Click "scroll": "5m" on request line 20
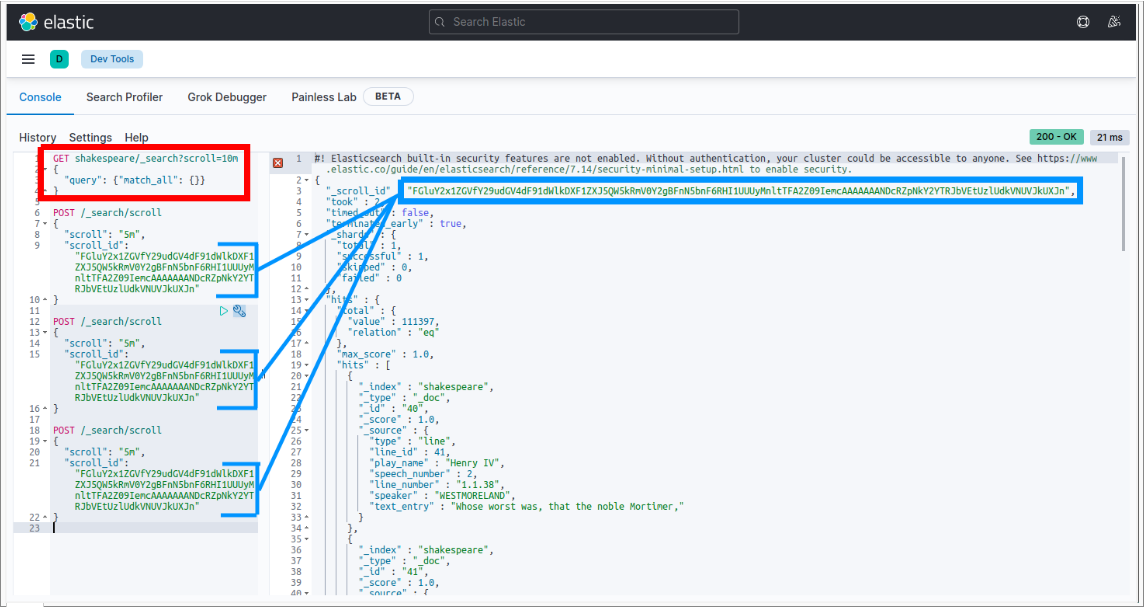The image size is (1144, 607). pos(105,452)
